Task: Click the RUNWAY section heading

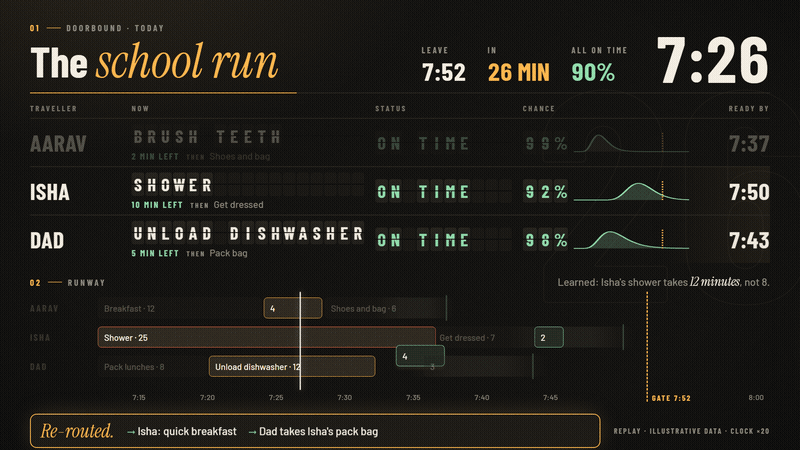Action: point(86,283)
